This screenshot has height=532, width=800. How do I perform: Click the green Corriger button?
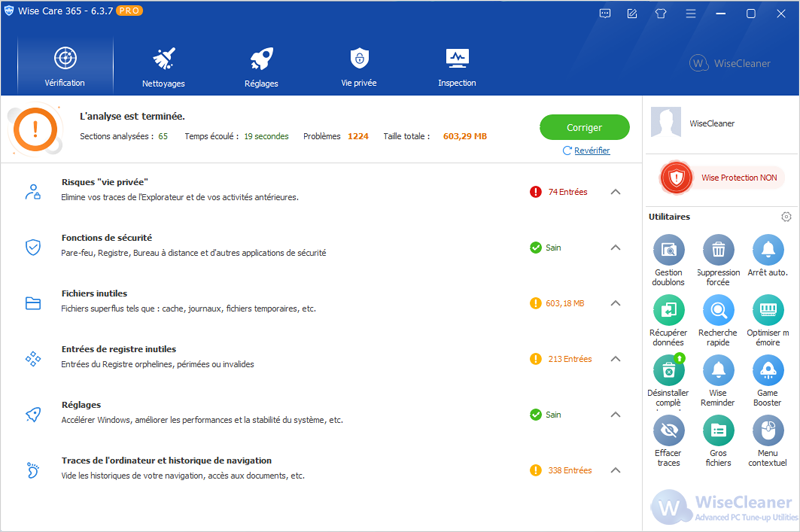[x=584, y=127]
